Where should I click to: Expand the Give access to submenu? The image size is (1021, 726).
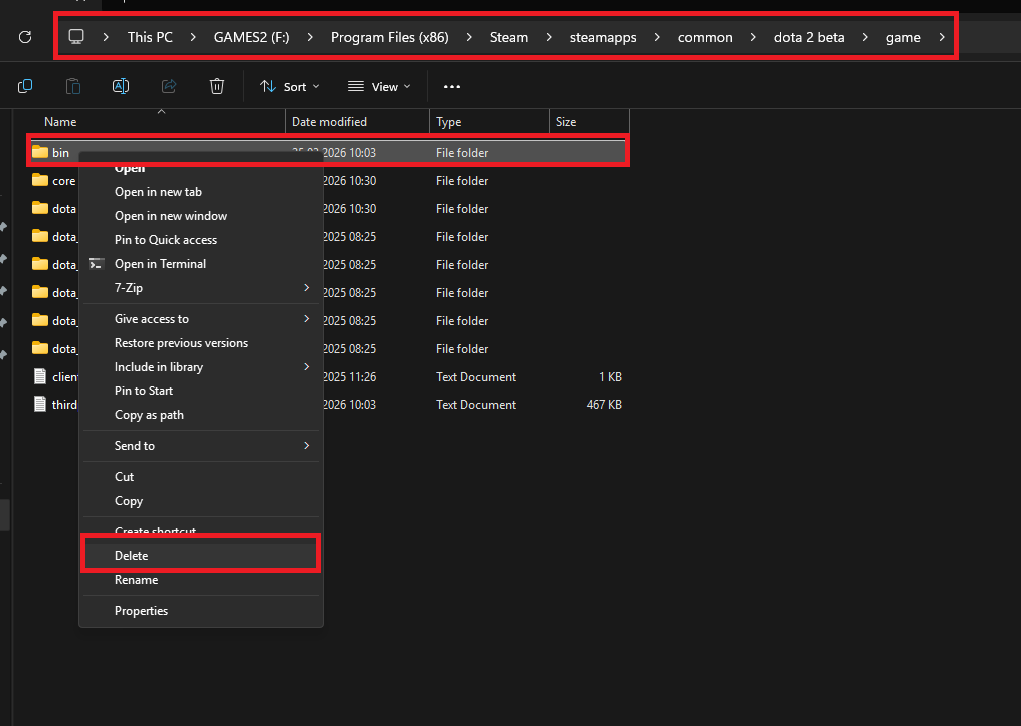coord(201,319)
